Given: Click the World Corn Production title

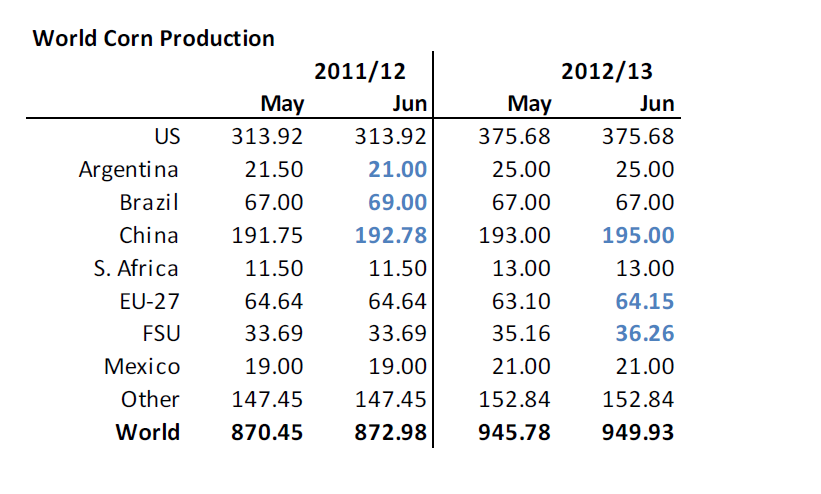Looking at the screenshot, I should (x=153, y=39).
